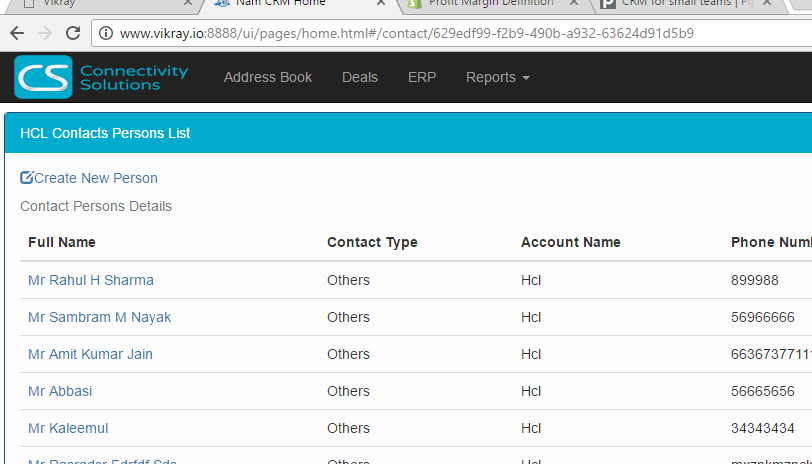The height and width of the screenshot is (464, 812).
Task: Close the Profit Margin Definition tab
Action: (576, 3)
